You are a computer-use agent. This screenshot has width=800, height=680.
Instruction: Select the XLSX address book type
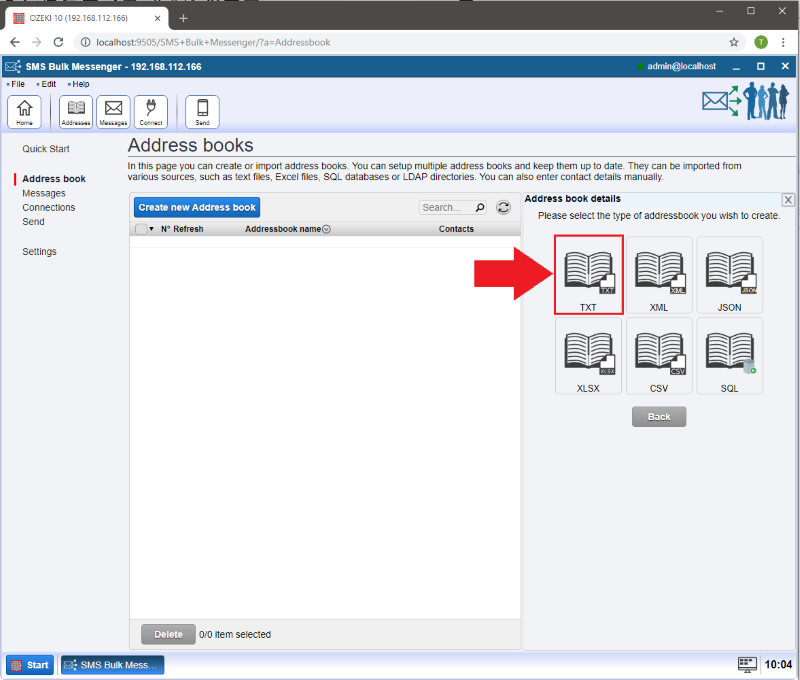click(588, 356)
